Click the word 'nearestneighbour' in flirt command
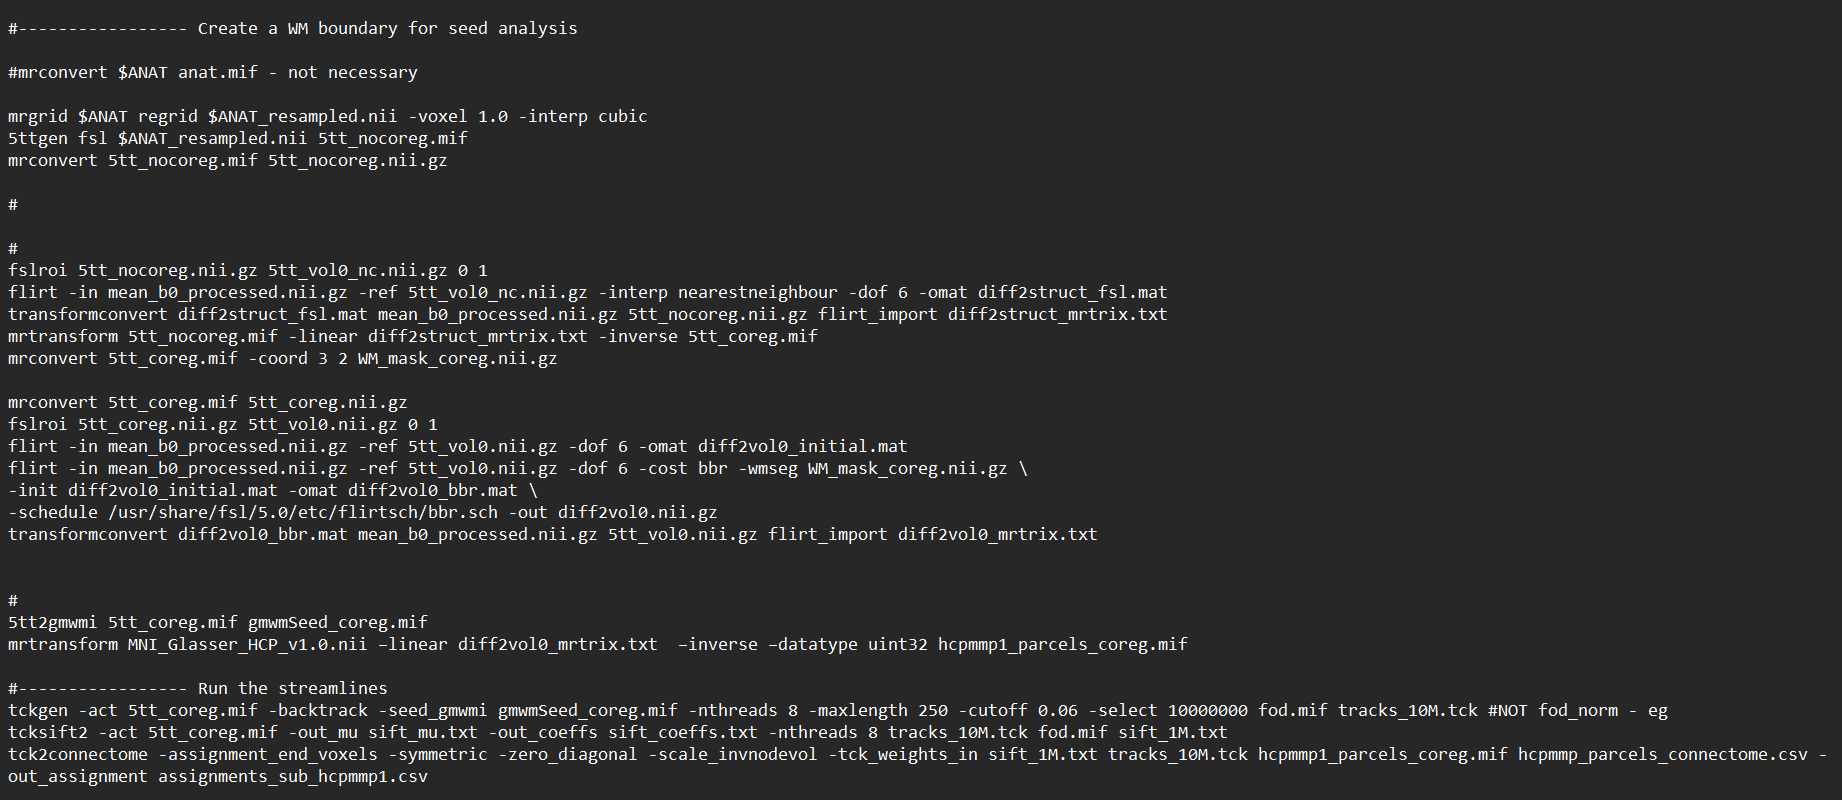 (758, 292)
